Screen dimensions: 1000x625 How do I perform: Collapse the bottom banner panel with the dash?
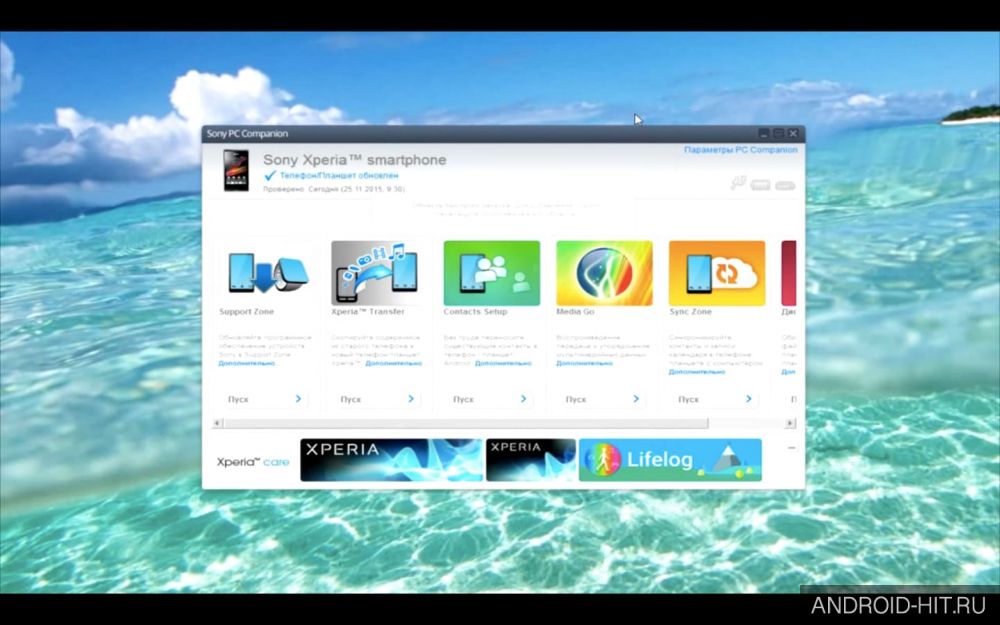791,448
